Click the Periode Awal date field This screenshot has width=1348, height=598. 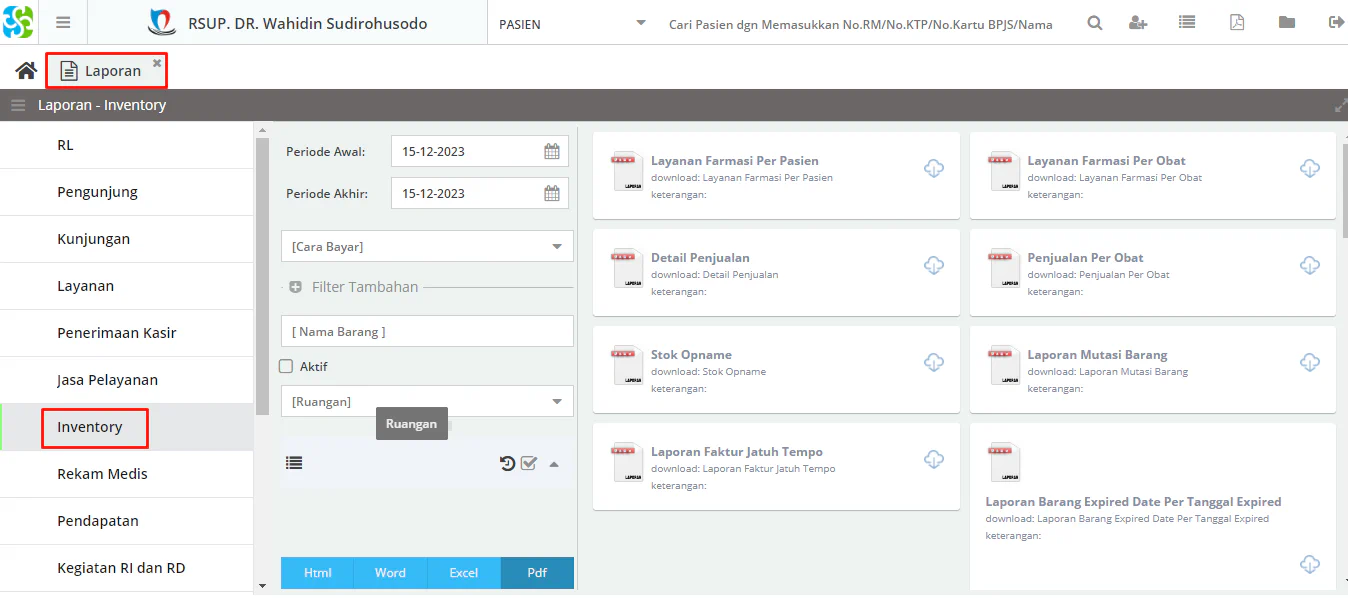[480, 152]
